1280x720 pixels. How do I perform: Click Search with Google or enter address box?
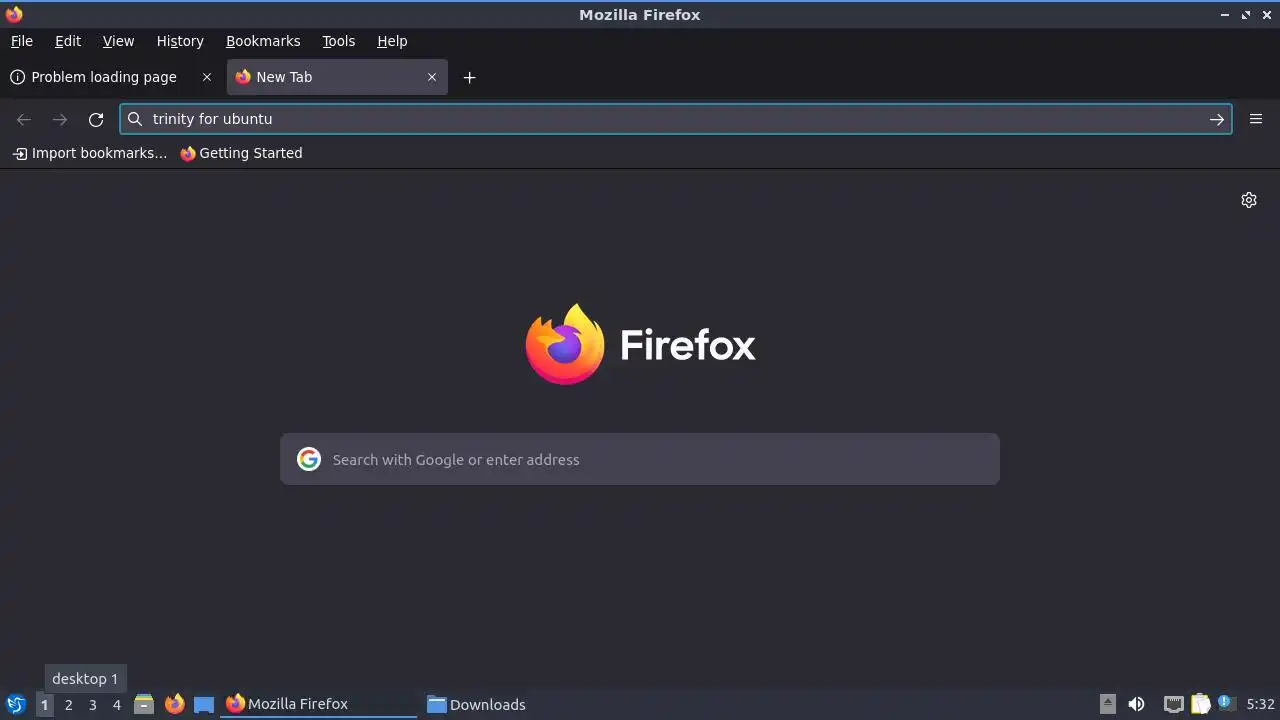tap(640, 459)
